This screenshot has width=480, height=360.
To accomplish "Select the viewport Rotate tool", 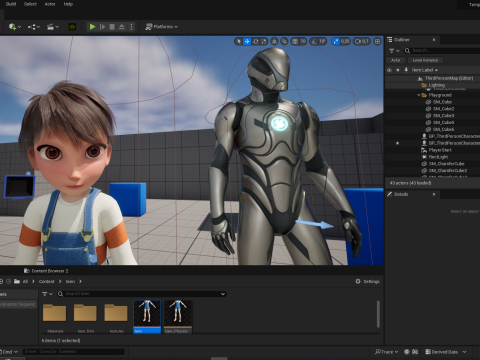I will pos(256,41).
